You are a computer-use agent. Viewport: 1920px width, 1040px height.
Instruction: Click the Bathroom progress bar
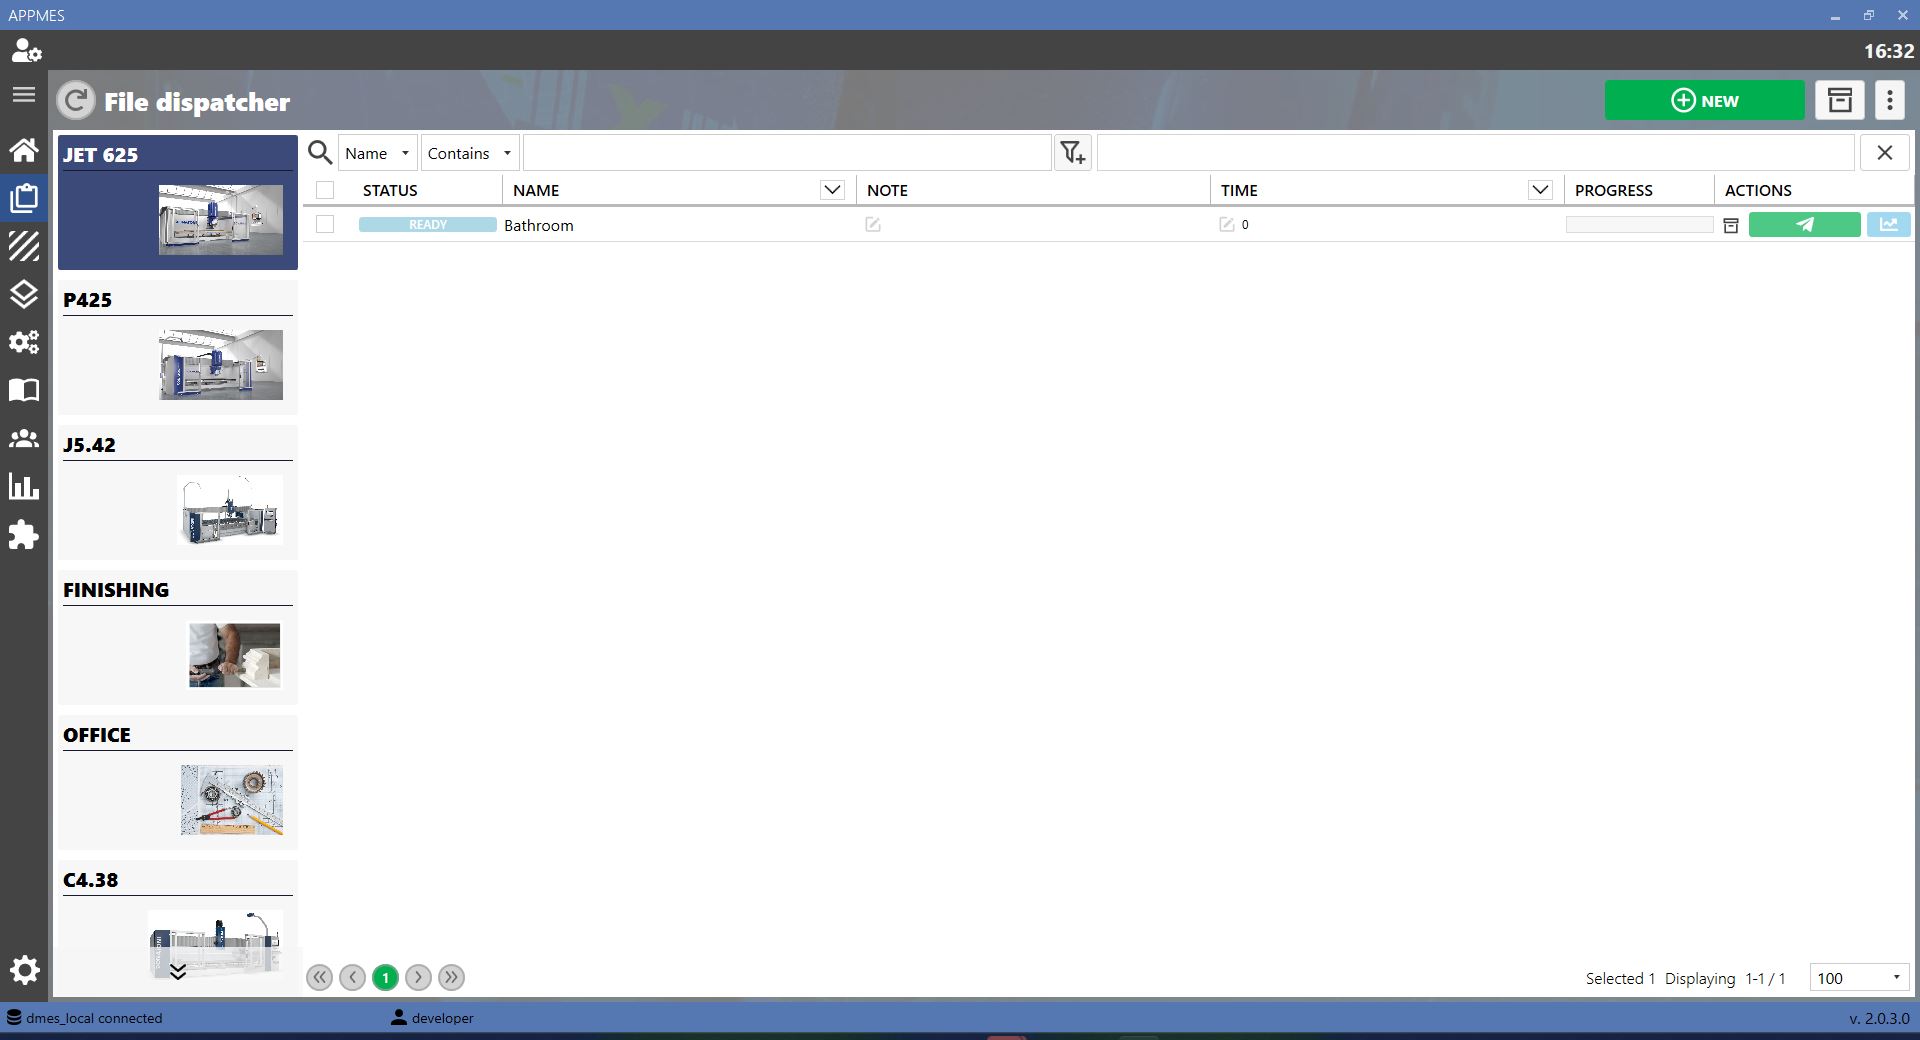click(x=1640, y=225)
